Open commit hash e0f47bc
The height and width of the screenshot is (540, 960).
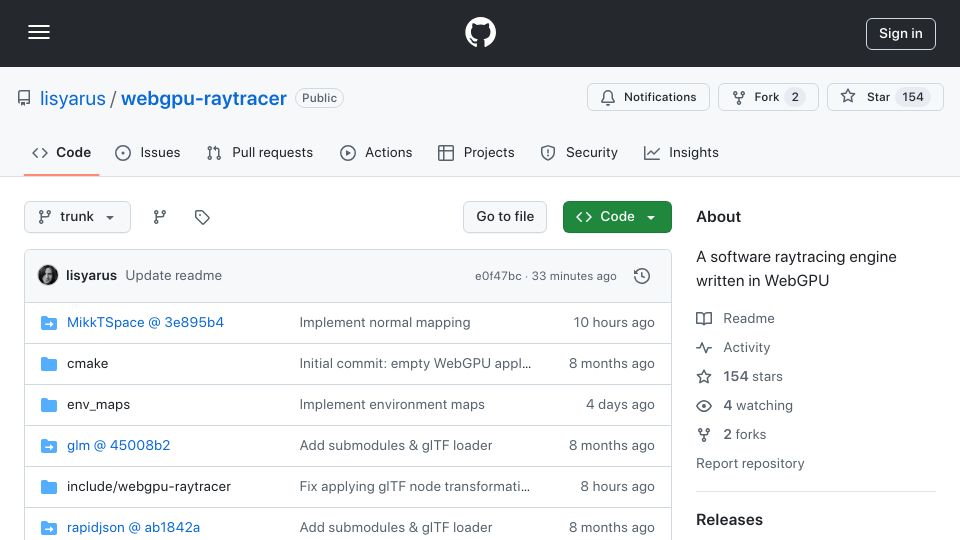point(498,276)
